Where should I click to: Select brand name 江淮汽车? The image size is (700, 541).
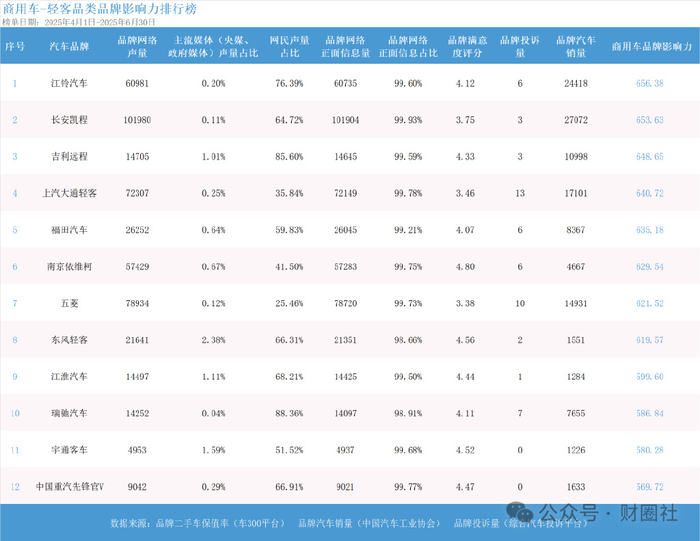tap(69, 376)
